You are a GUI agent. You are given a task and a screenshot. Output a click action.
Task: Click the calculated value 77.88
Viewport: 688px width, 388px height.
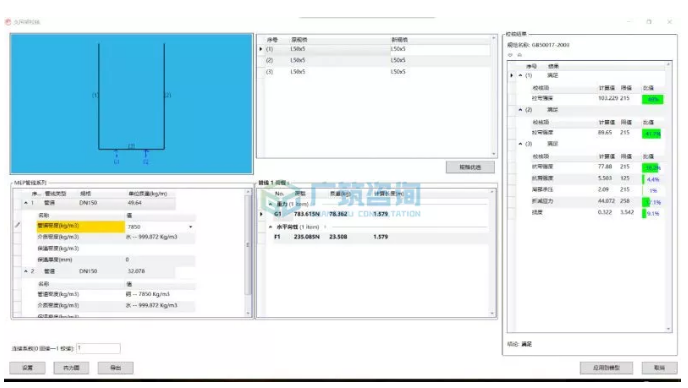[x=605, y=167]
